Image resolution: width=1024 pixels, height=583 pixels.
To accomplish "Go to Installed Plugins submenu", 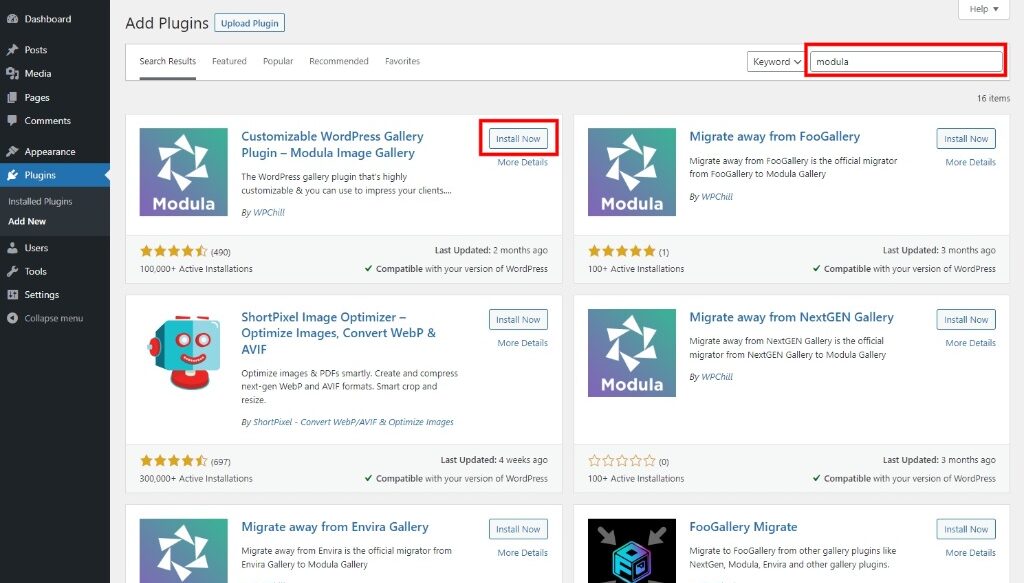I will [40, 202].
